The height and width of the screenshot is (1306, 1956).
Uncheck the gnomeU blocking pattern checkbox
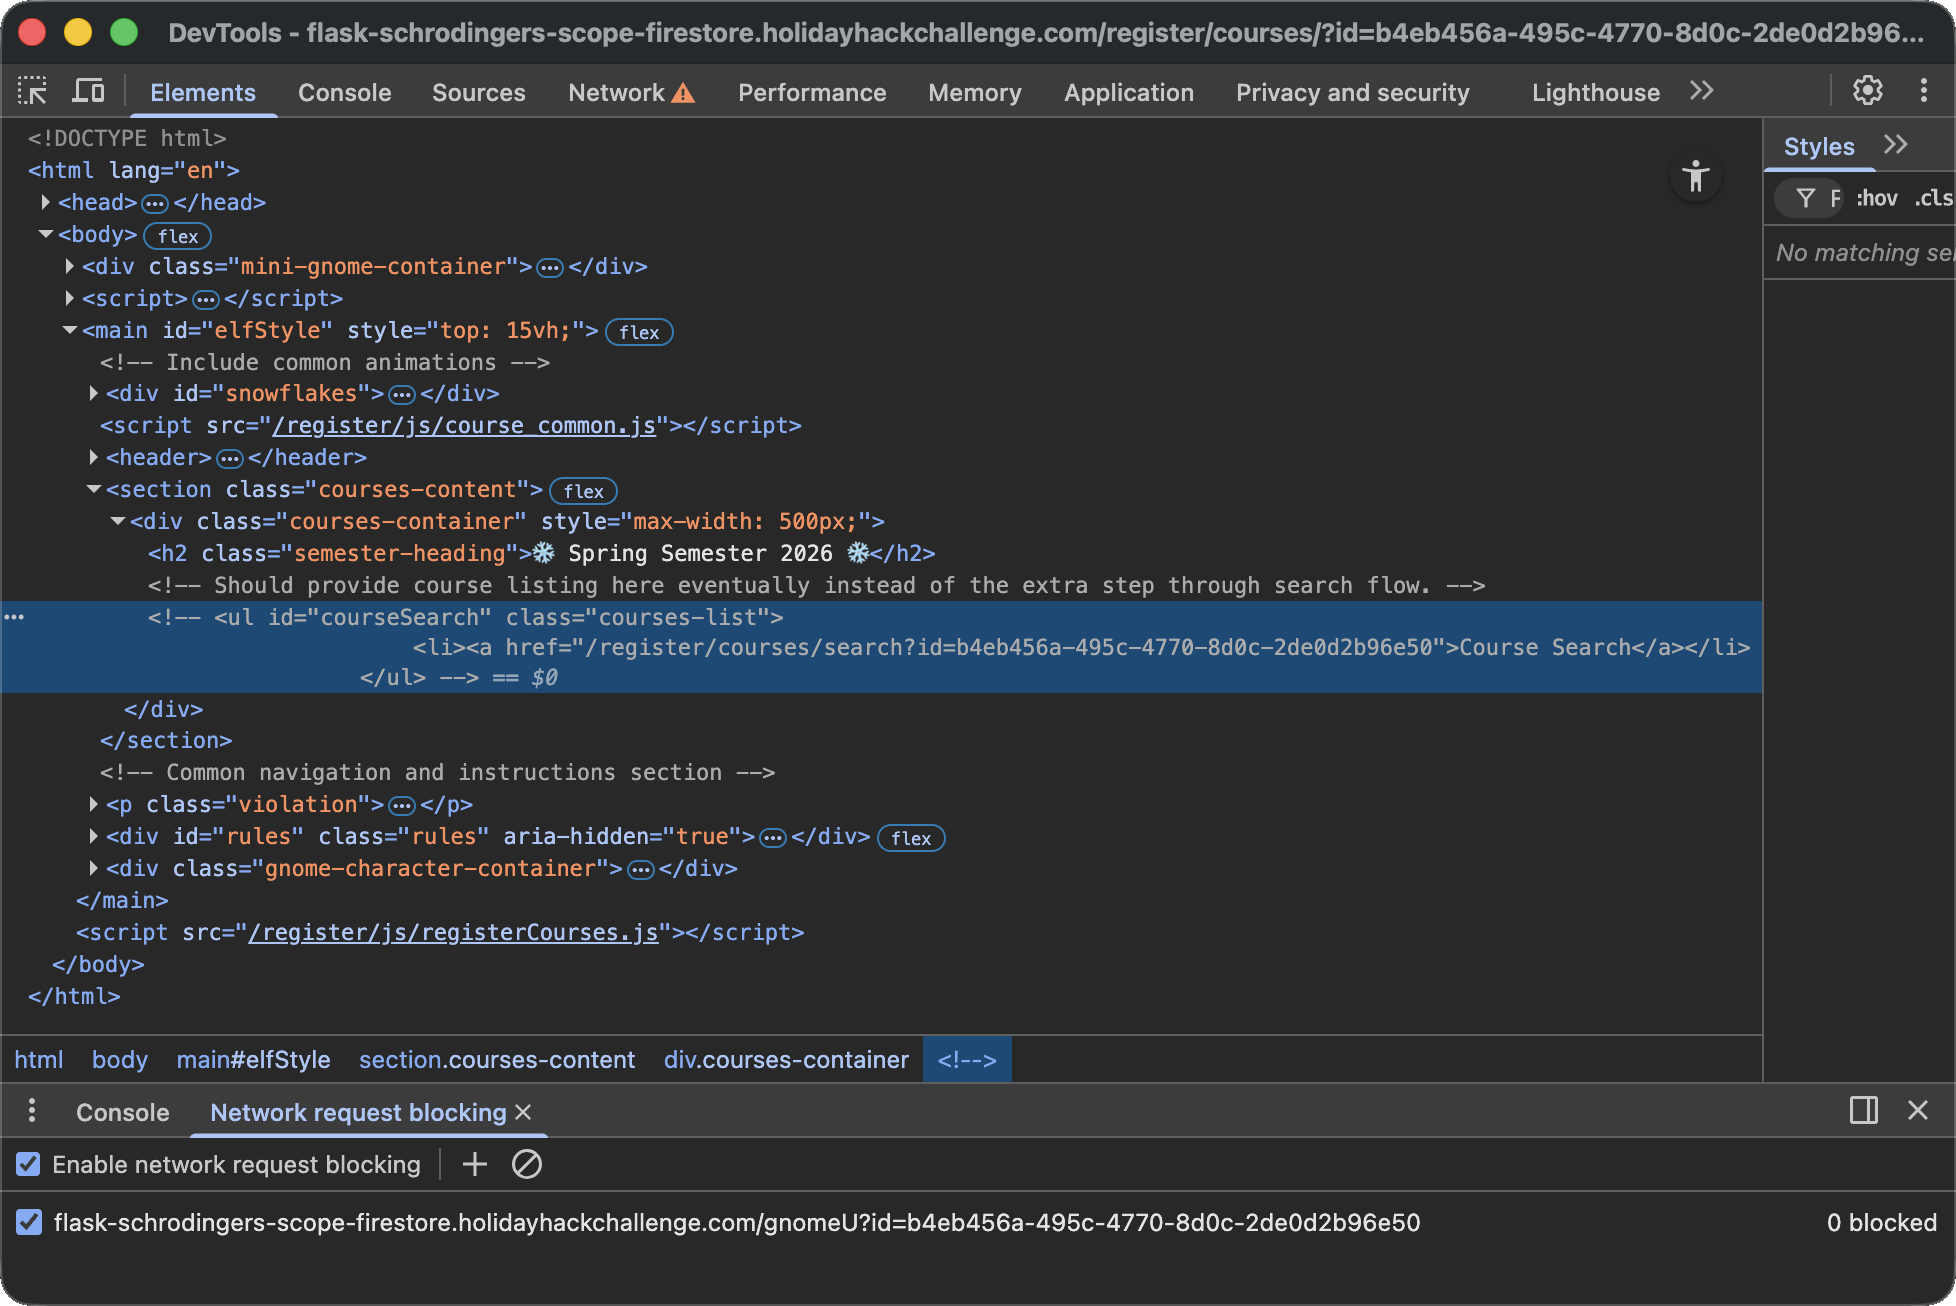coord(29,1222)
